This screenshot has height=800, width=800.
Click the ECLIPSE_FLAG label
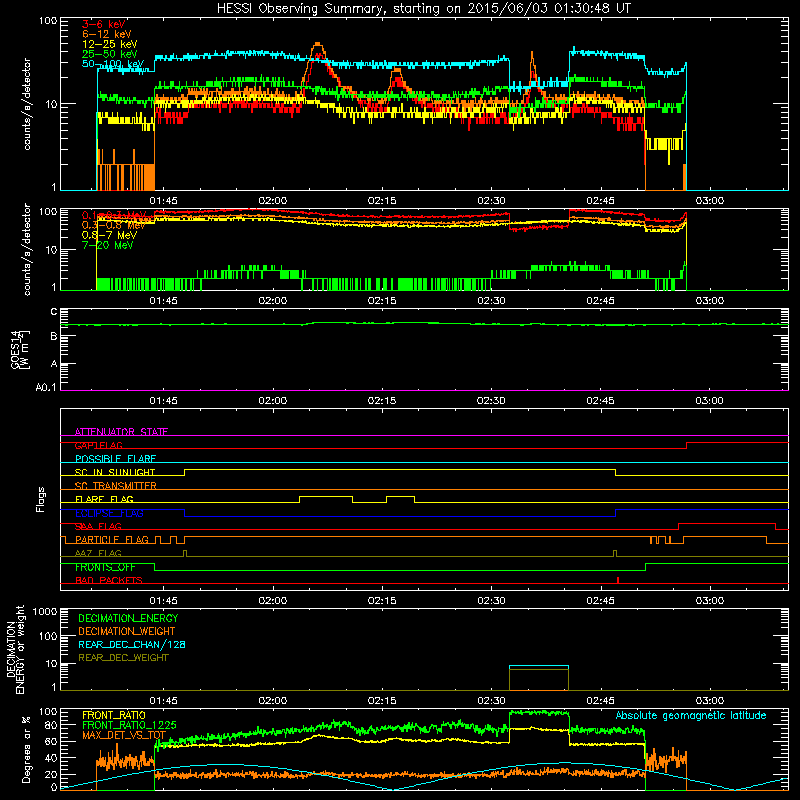coord(109,513)
